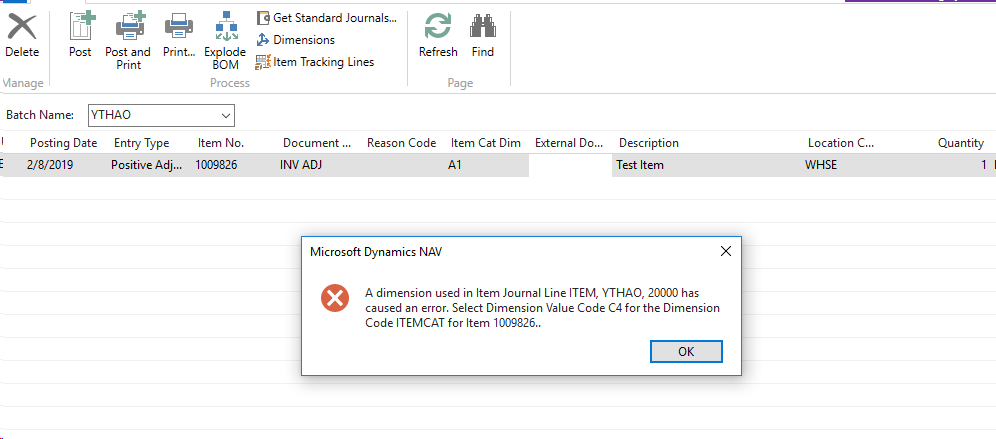Click the empty External Document cell
Screen dimensions: 996x439
point(570,165)
